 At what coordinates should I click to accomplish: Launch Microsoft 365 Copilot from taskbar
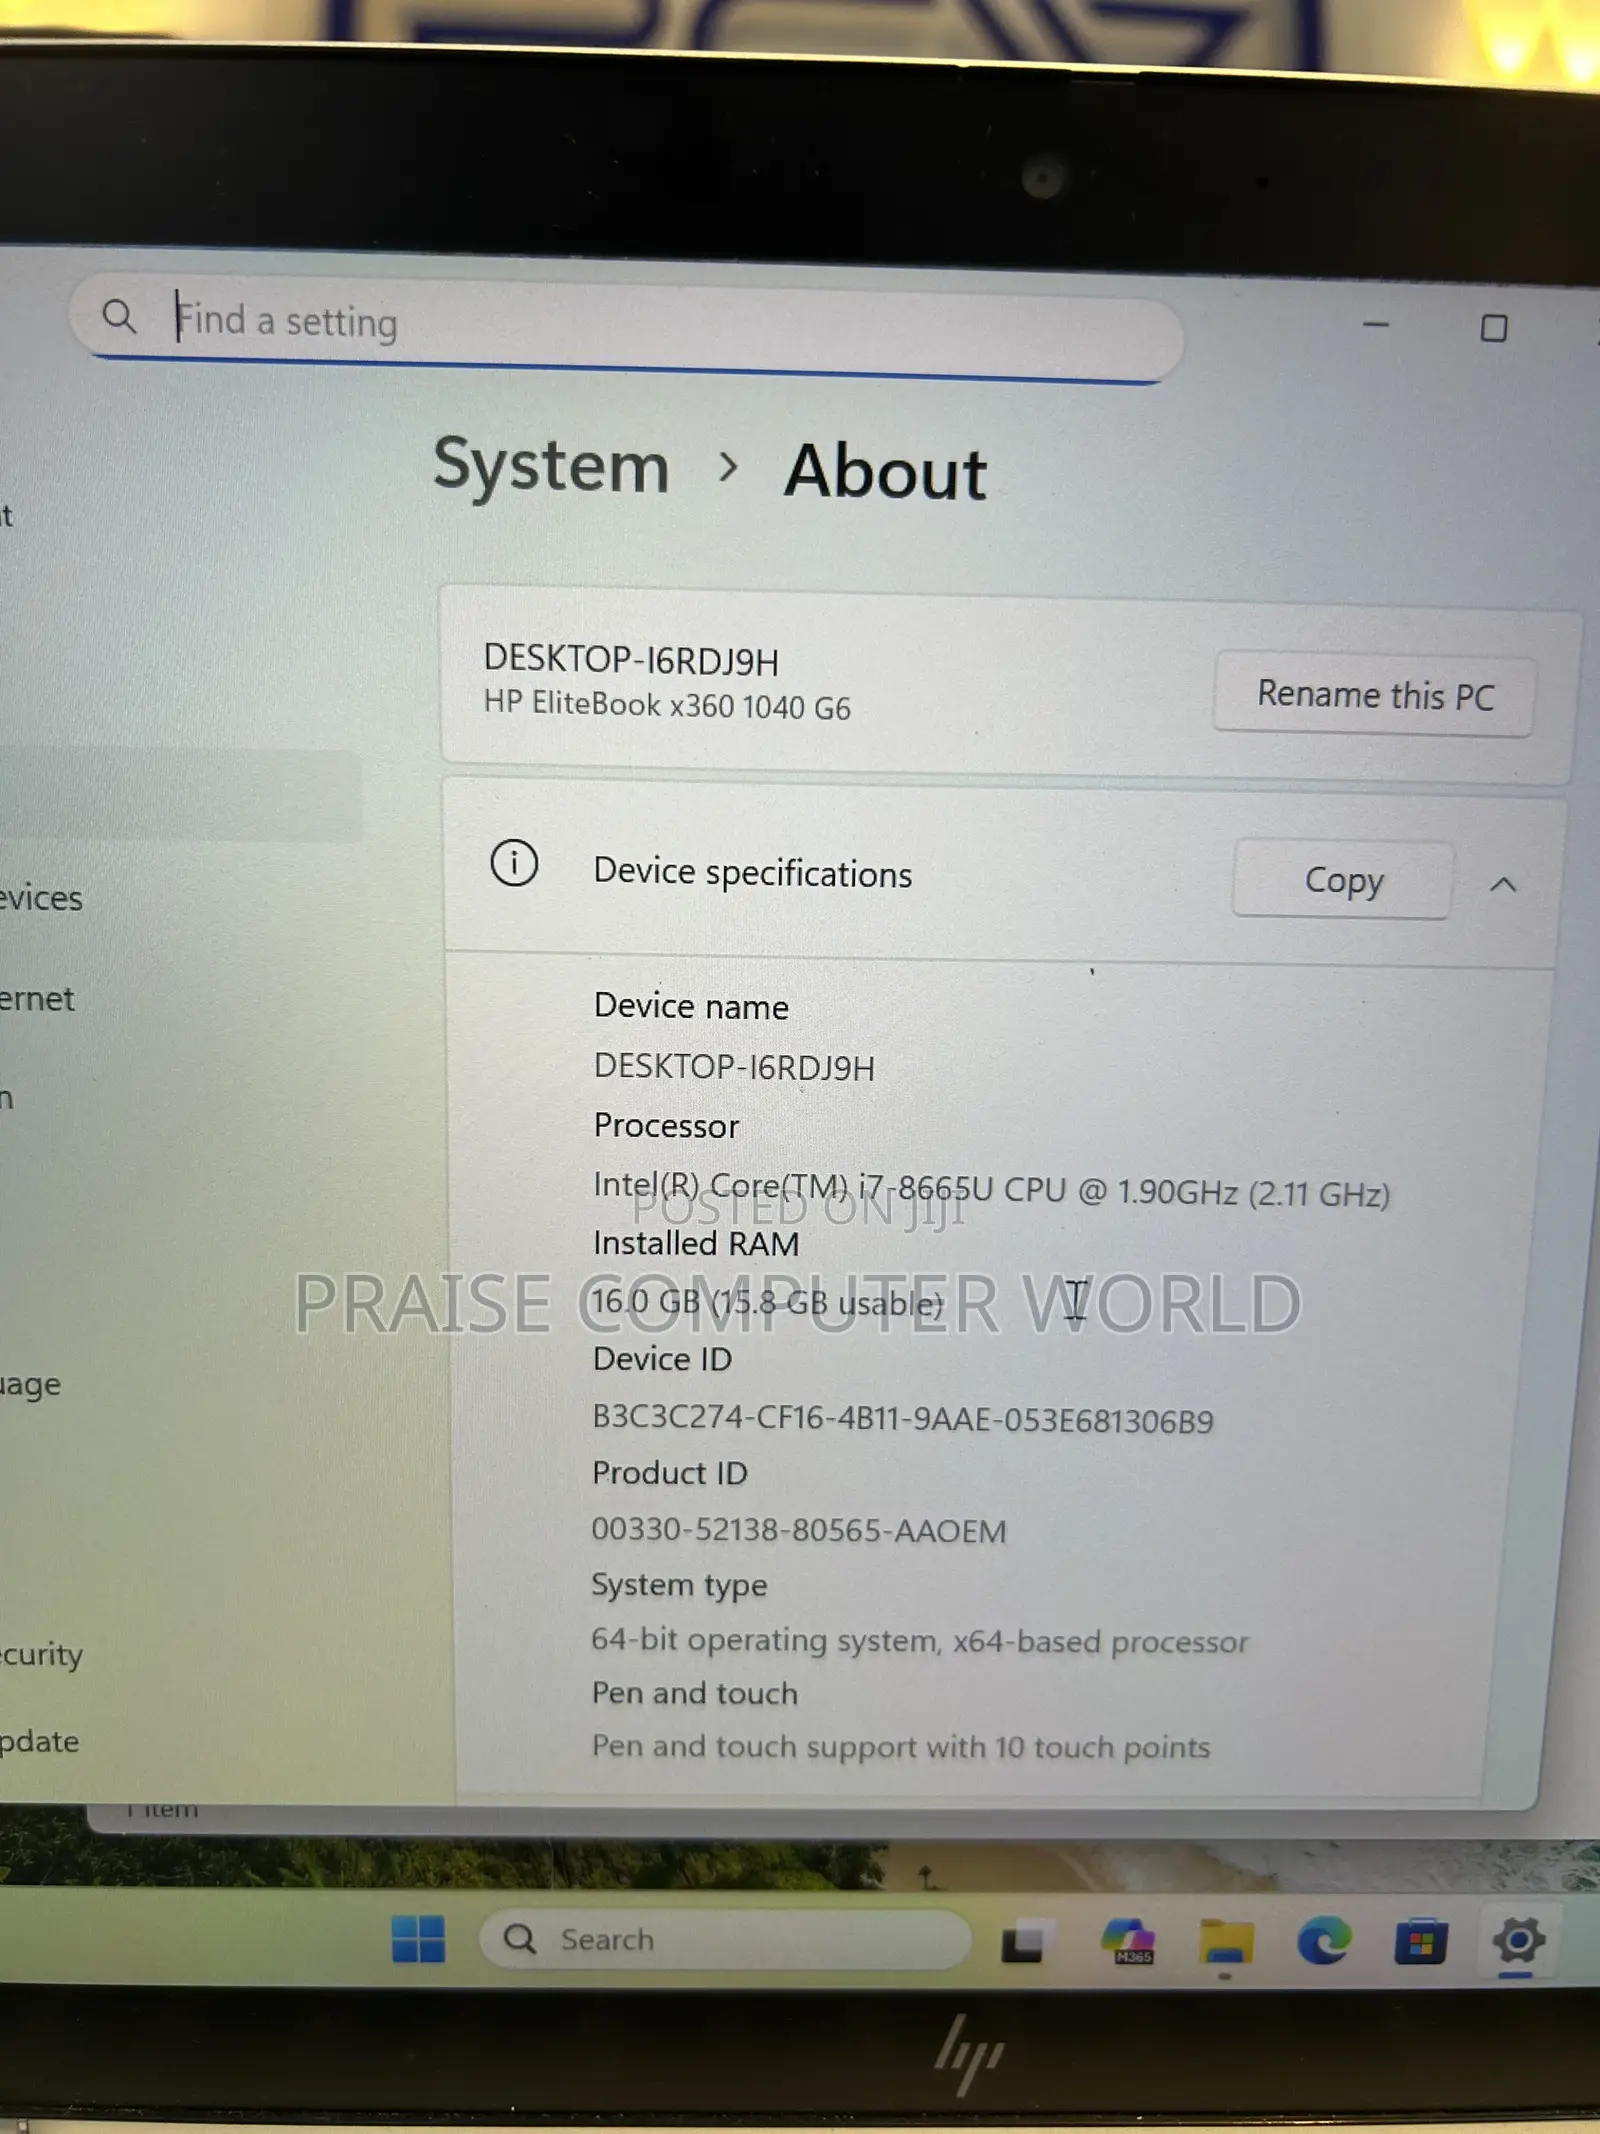[x=1128, y=1941]
